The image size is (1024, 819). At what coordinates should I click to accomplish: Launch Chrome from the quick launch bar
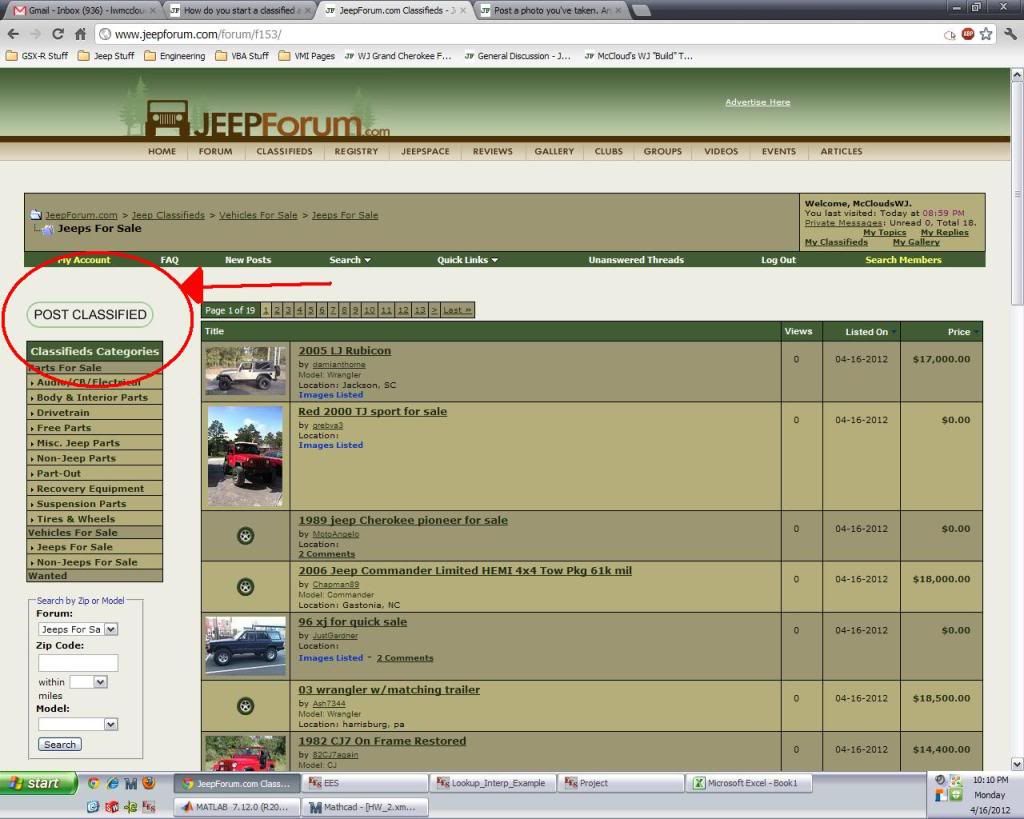[x=93, y=782]
